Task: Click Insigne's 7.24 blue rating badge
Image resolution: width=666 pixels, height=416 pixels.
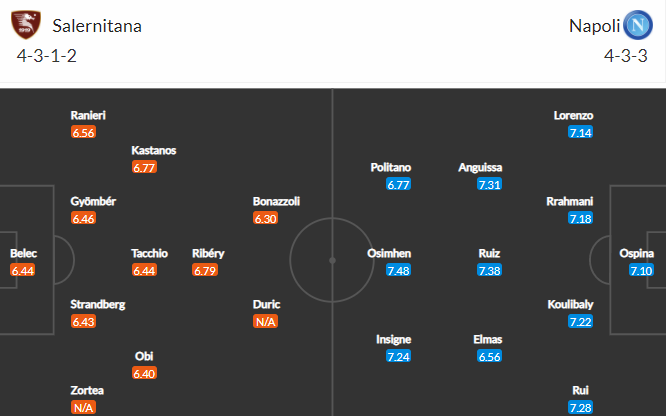Action: [x=398, y=356]
